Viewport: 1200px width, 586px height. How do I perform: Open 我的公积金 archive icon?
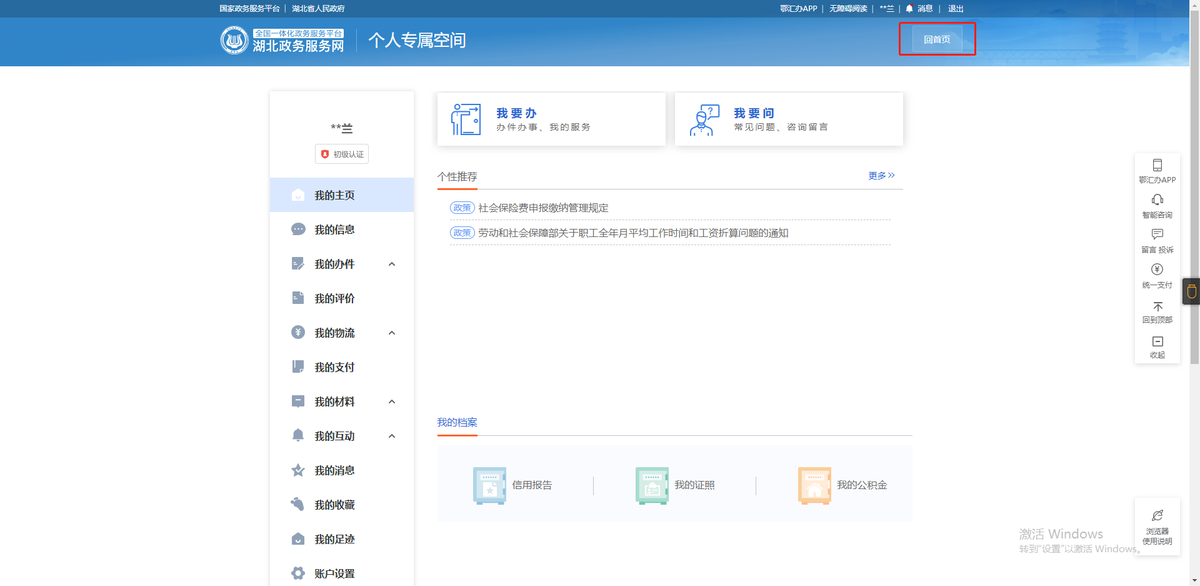[814, 485]
